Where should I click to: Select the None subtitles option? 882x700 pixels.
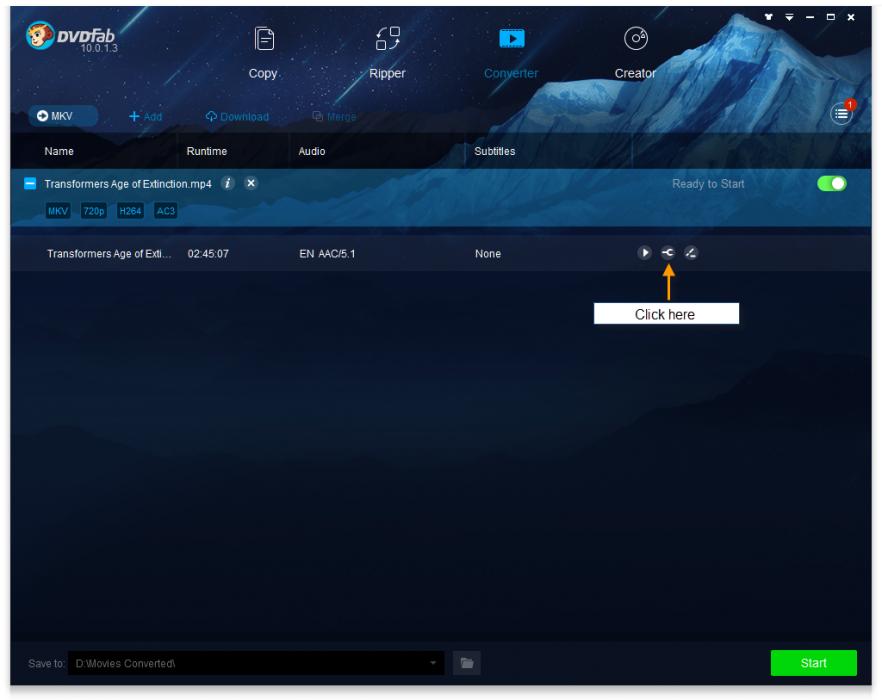[488, 254]
